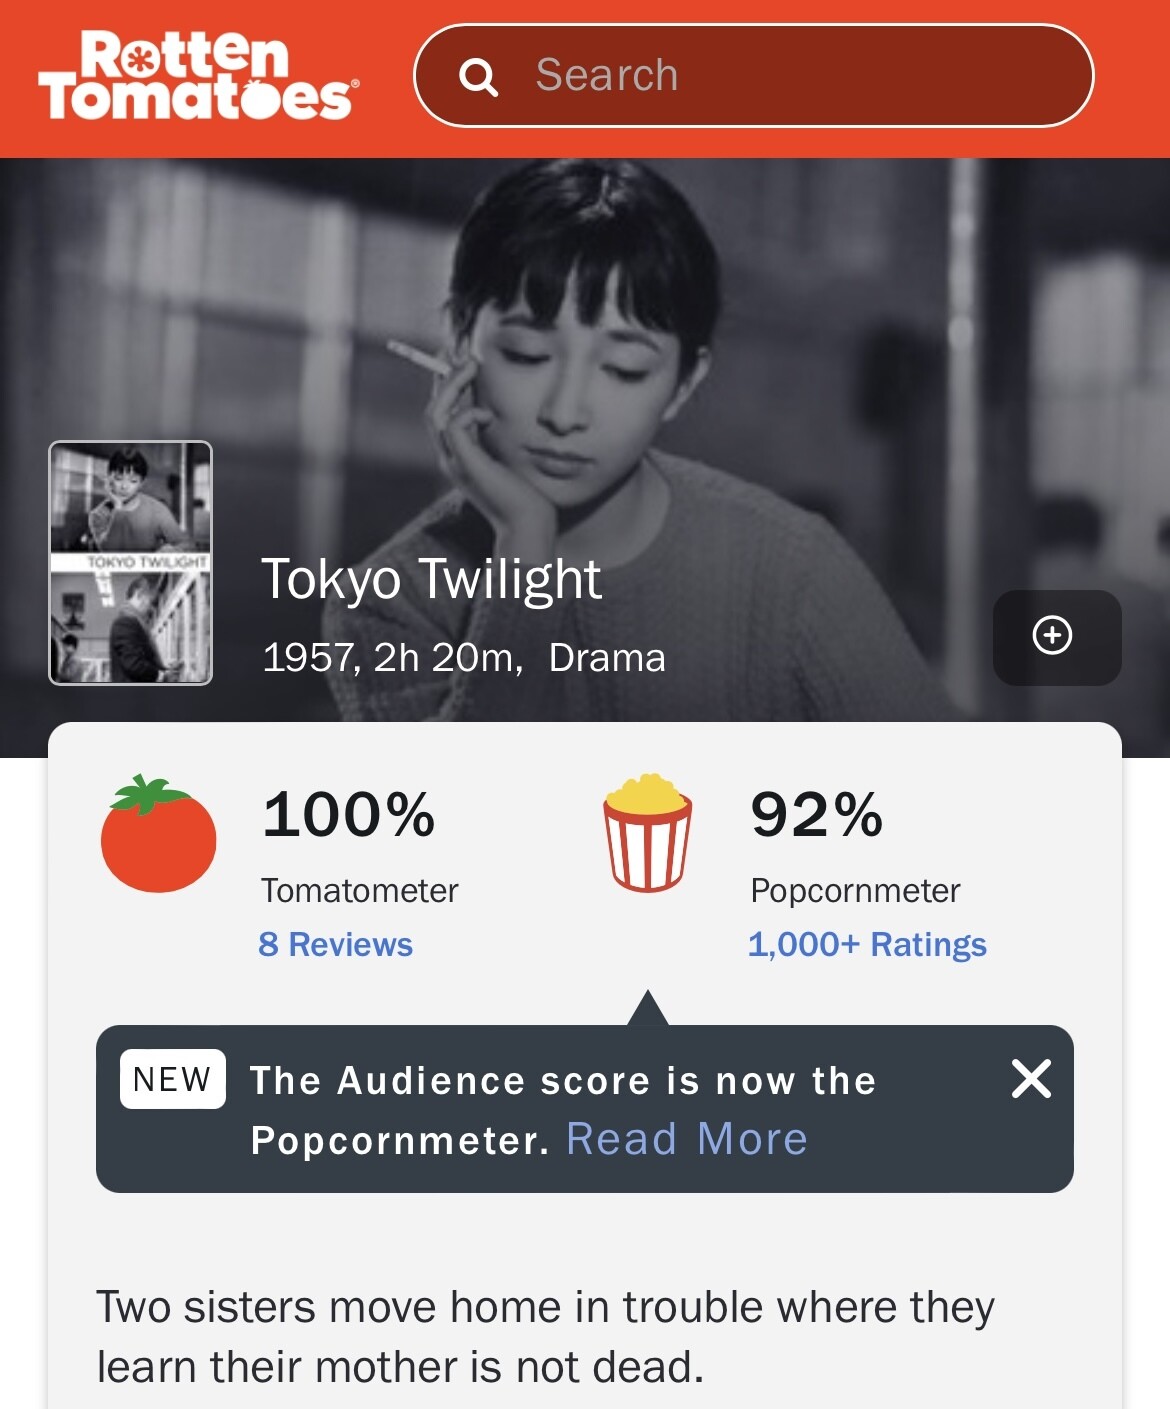This screenshot has width=1170, height=1409.
Task: Focus the Search text field
Action: [x=780, y=76]
